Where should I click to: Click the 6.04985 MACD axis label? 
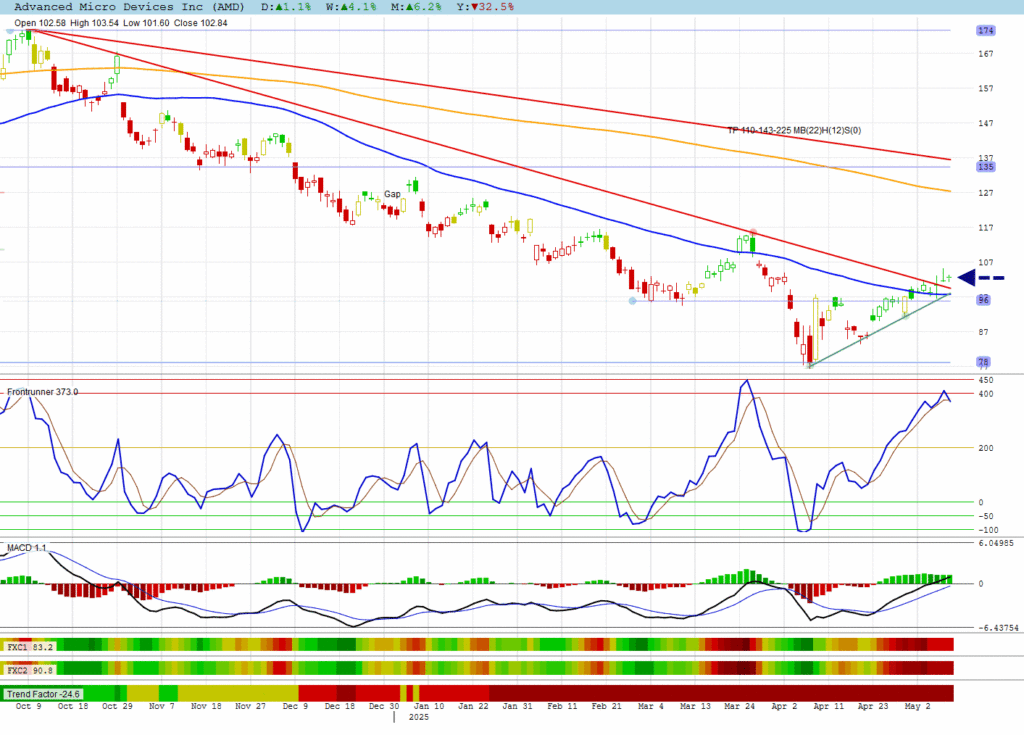(x=995, y=544)
